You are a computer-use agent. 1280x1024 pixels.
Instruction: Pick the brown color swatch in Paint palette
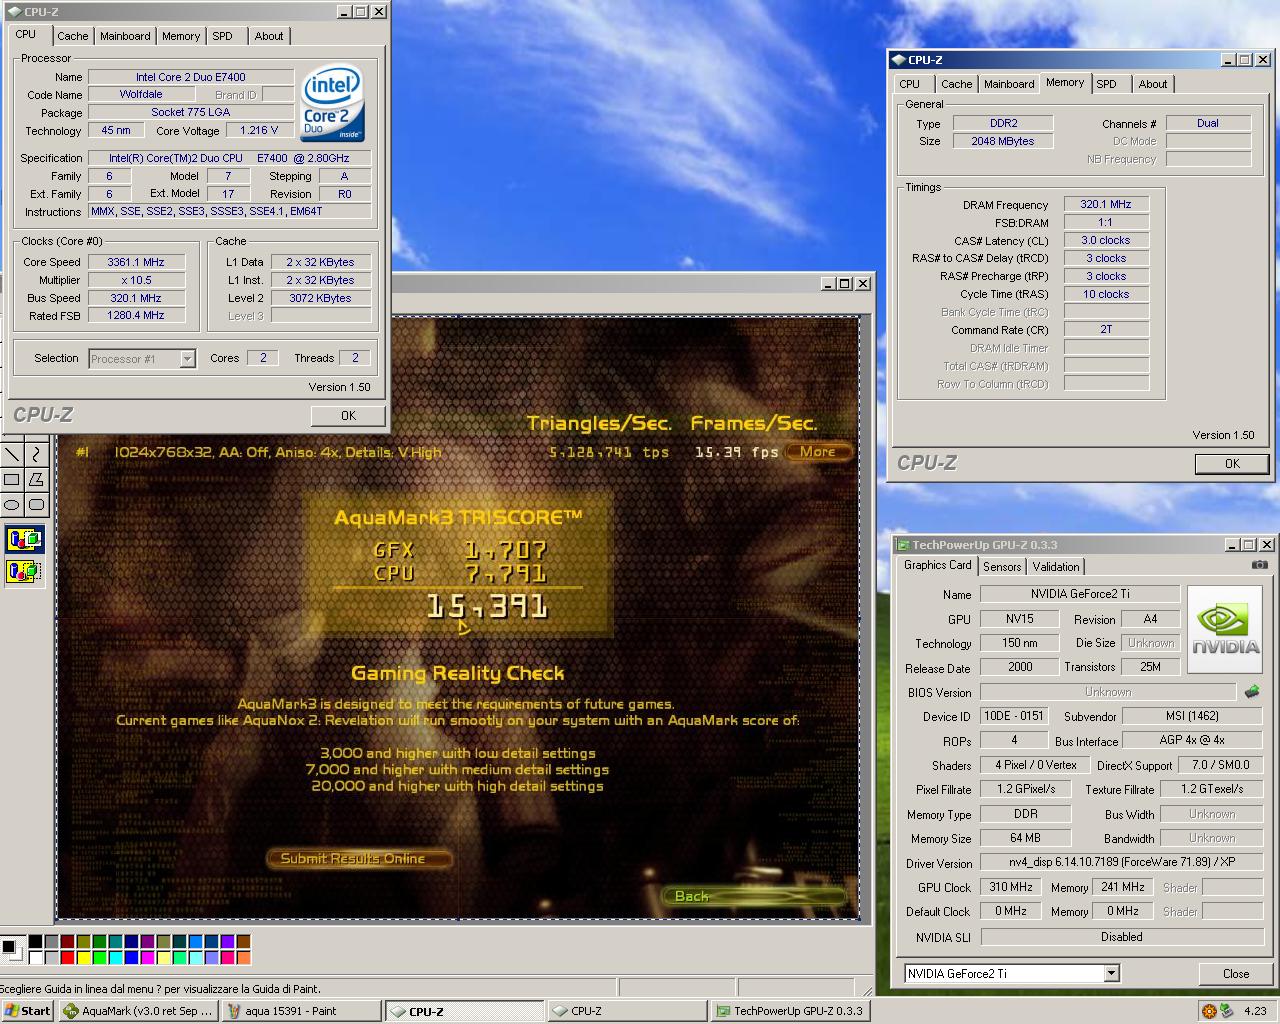tap(243, 942)
